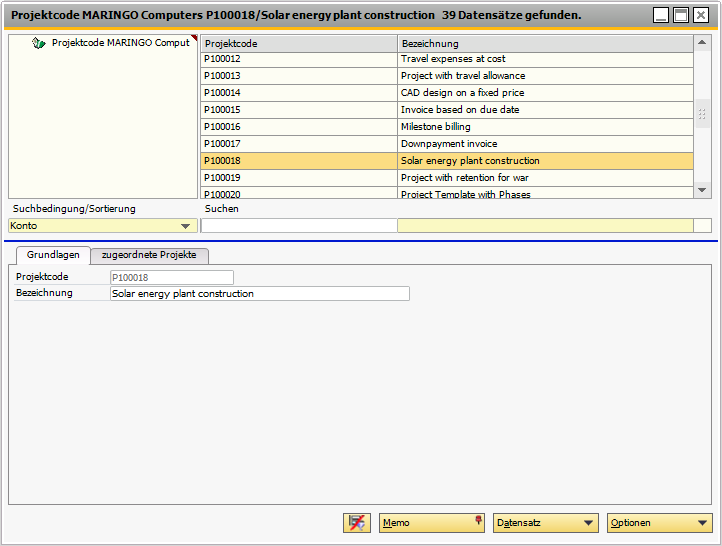Click the white Suchen input field
Viewport: 722px width, 546px height.
(298, 226)
